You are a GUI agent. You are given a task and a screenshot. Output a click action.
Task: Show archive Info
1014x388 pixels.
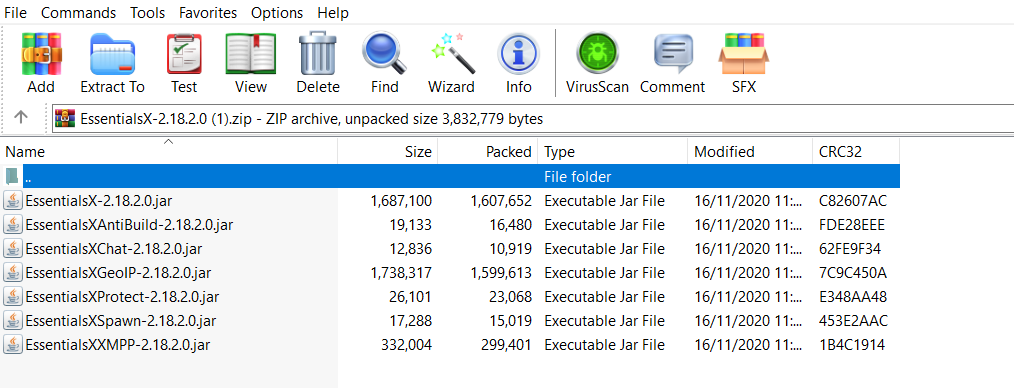coord(519,63)
